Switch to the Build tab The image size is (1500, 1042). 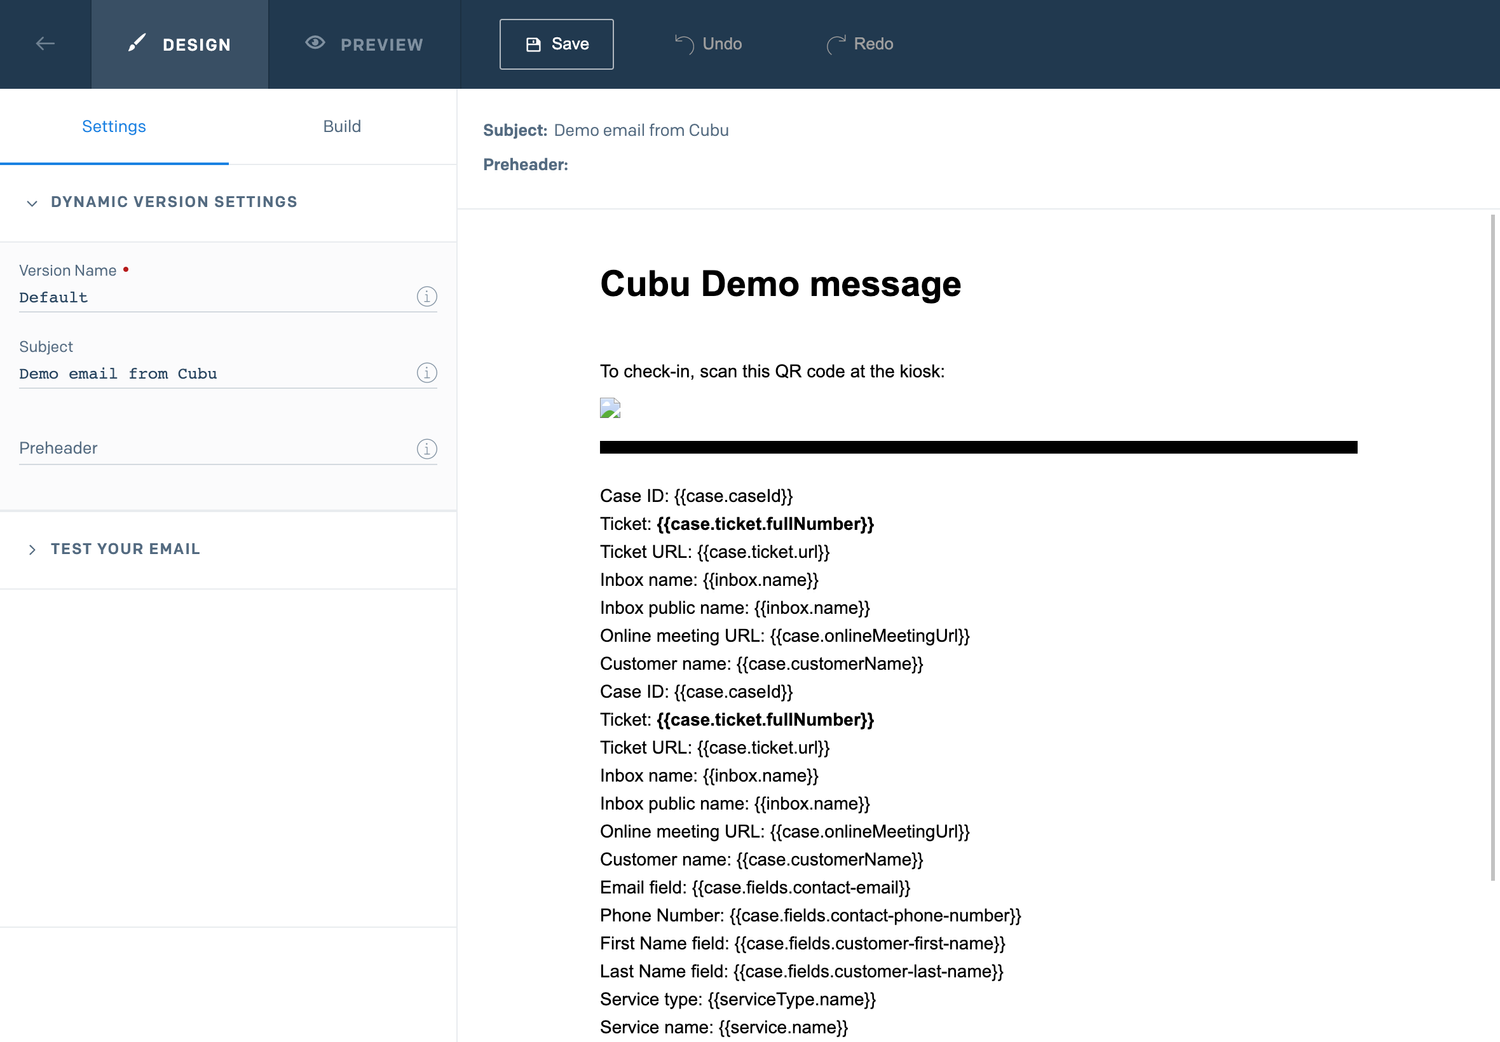point(342,126)
